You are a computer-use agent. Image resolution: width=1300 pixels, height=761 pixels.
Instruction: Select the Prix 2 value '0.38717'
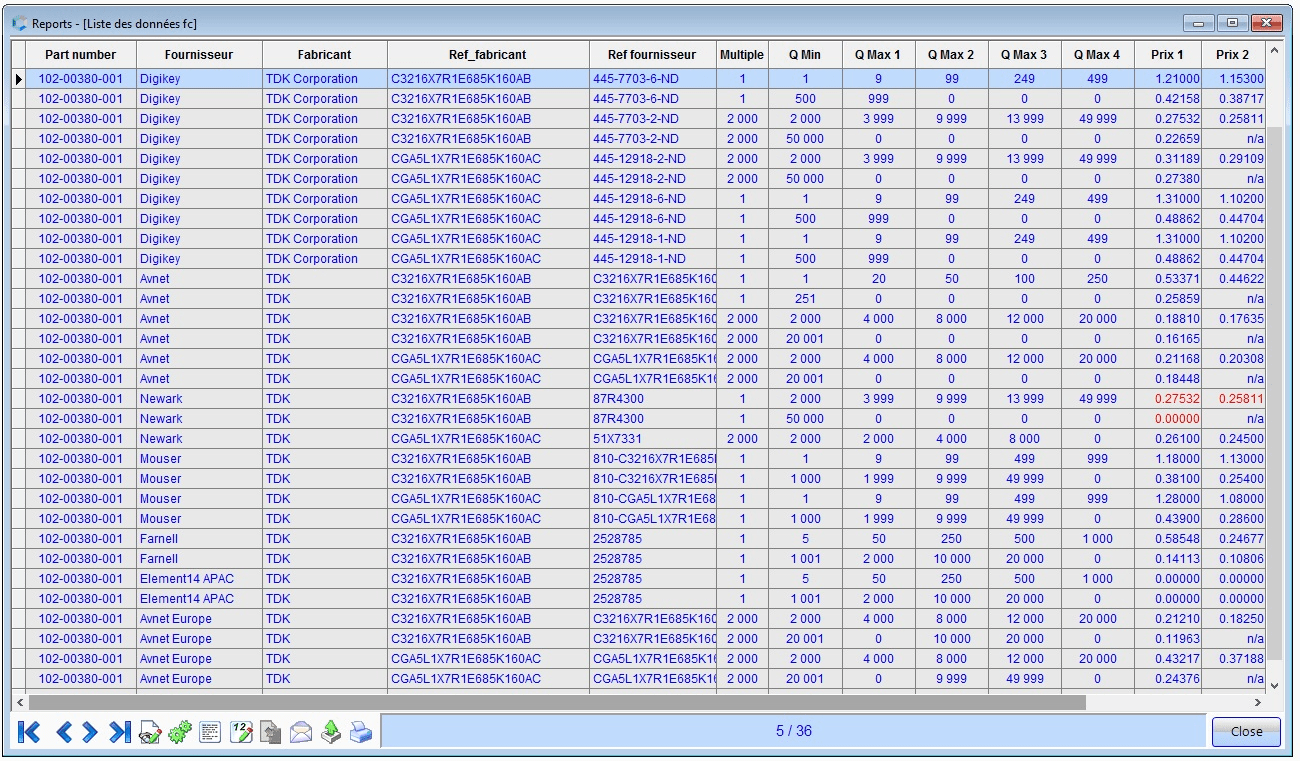(1233, 99)
